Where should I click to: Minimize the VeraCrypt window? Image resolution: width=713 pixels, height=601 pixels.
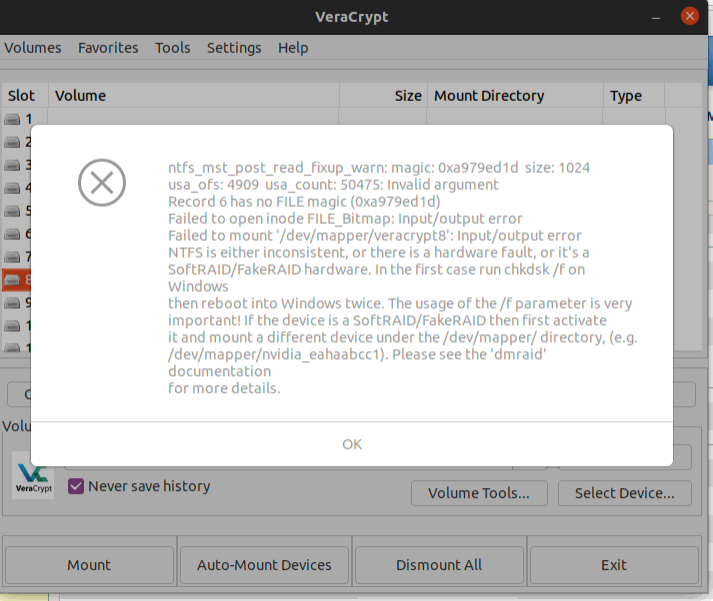click(656, 17)
